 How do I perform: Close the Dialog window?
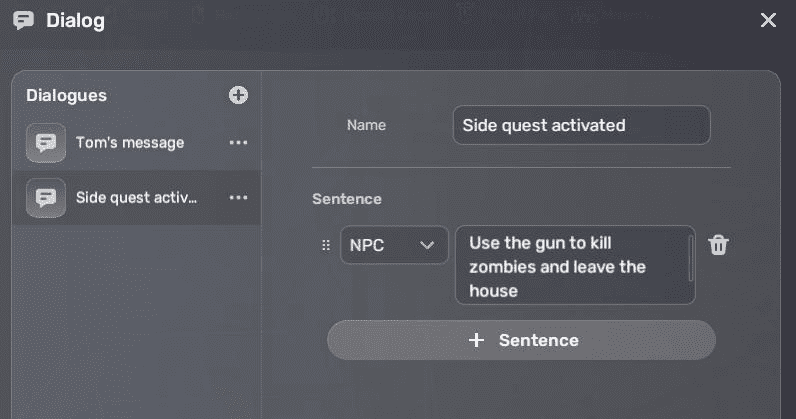(x=768, y=20)
